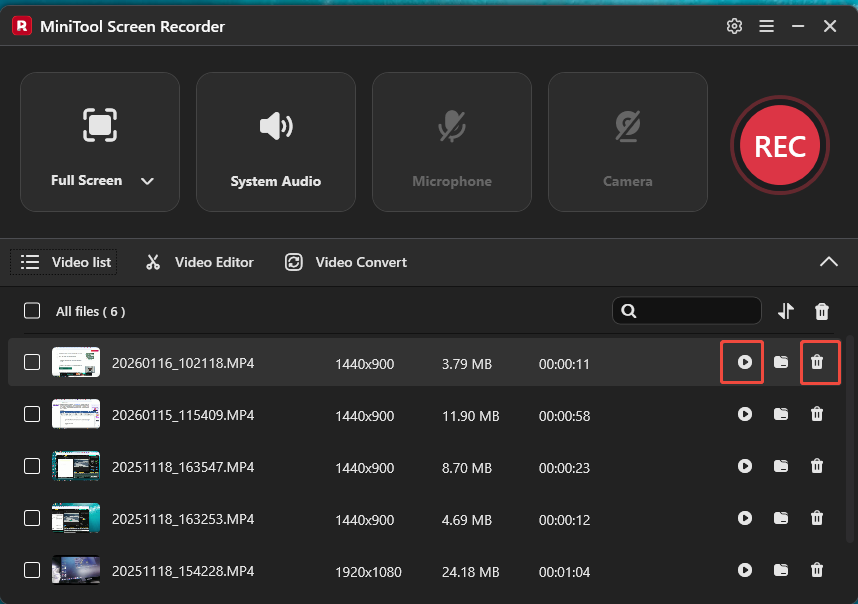Open the search field magnifier
Viewport: 858px width, 604px height.
(628, 311)
